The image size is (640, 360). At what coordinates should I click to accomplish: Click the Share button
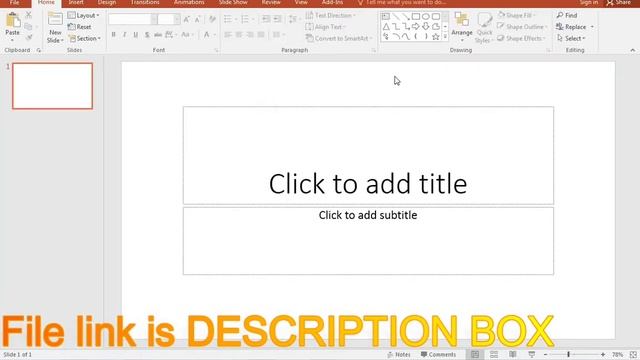[x=619, y=3]
